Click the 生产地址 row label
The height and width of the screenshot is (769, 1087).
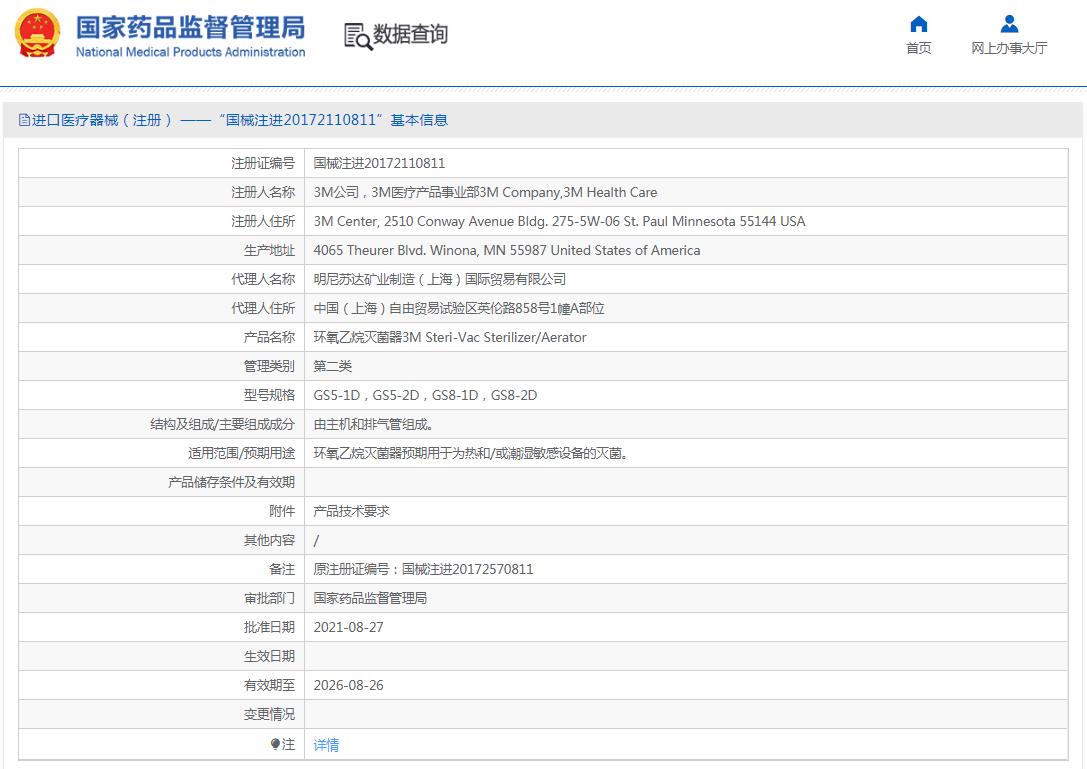click(270, 250)
